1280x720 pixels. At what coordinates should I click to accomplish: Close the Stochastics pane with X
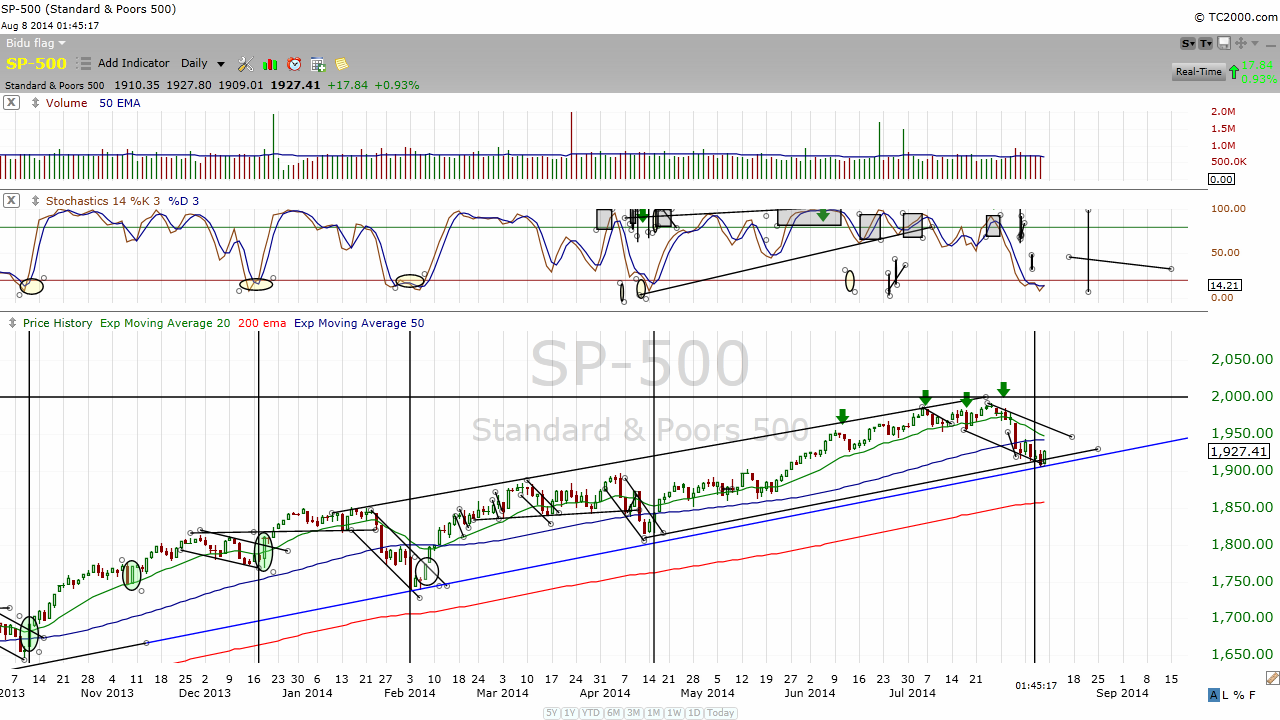11,201
